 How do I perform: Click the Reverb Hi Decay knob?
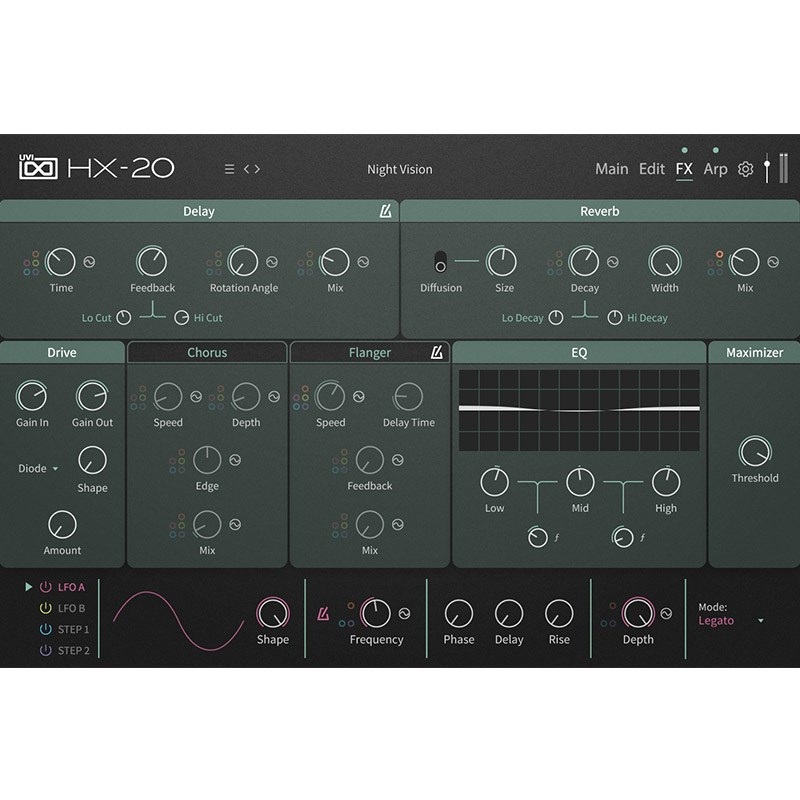(x=615, y=318)
